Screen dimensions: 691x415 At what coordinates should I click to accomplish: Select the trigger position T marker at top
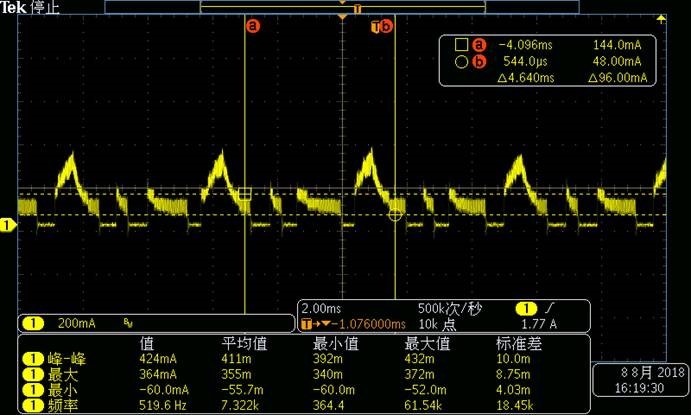tap(357, 8)
